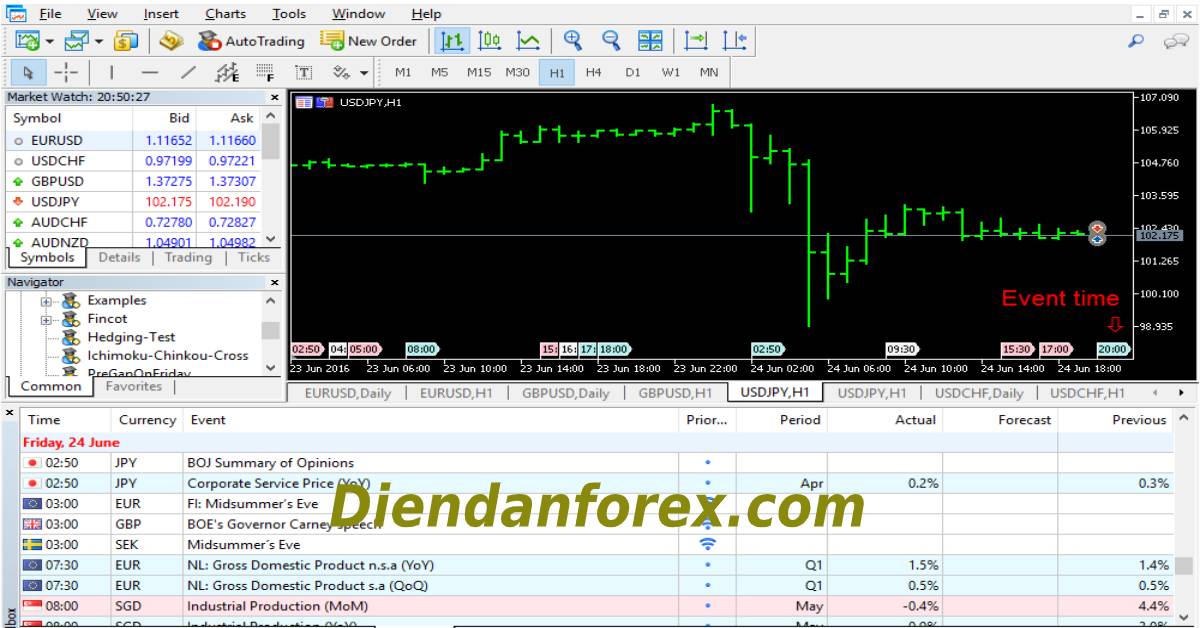The height and width of the screenshot is (628, 1200).
Task: Set timeframe to D1
Action: [633, 72]
